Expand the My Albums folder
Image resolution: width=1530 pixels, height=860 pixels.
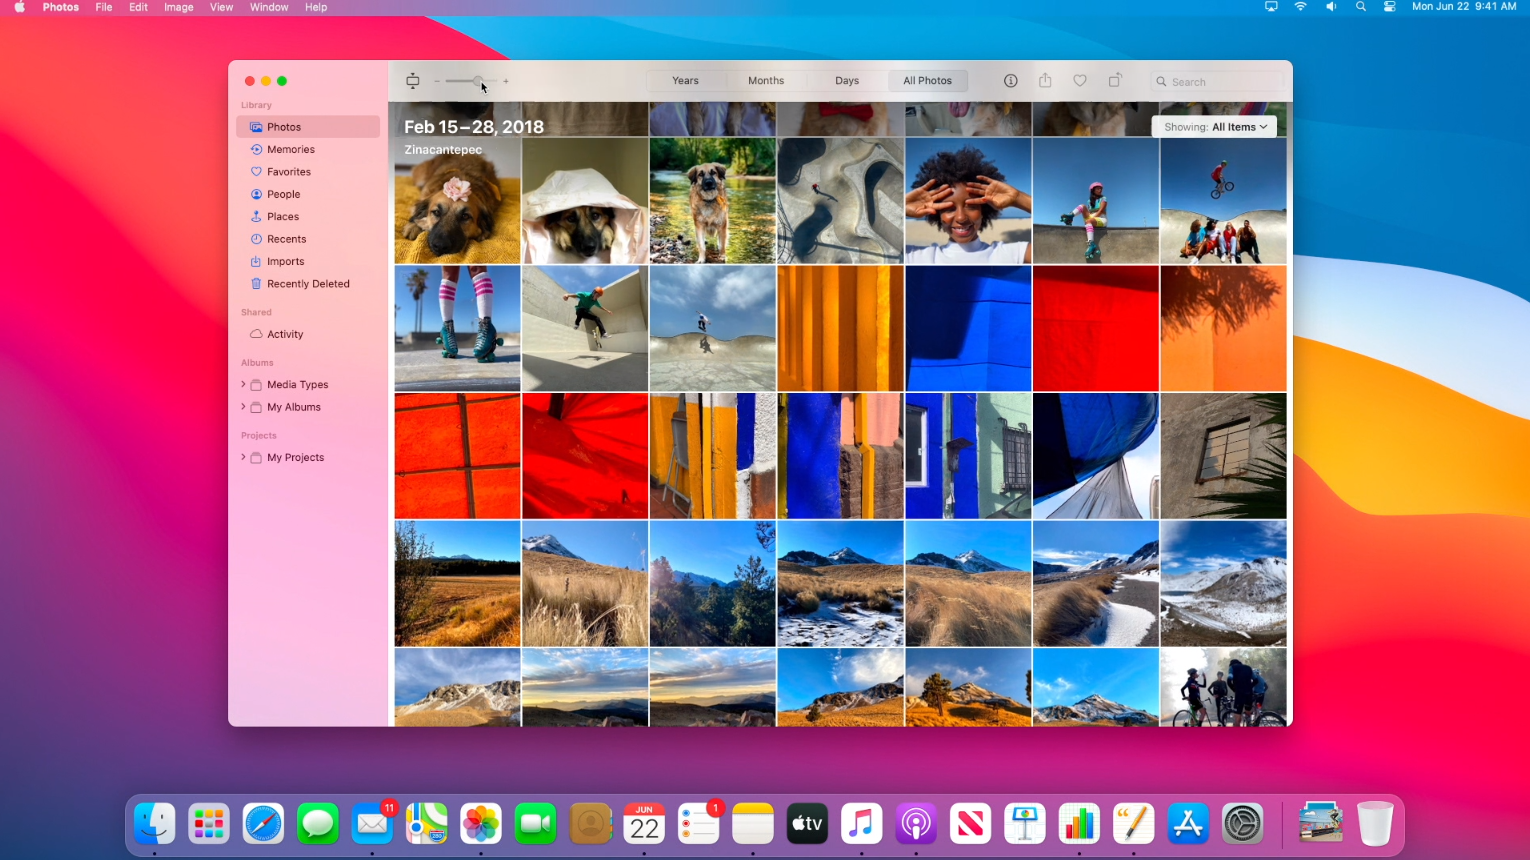pos(243,407)
